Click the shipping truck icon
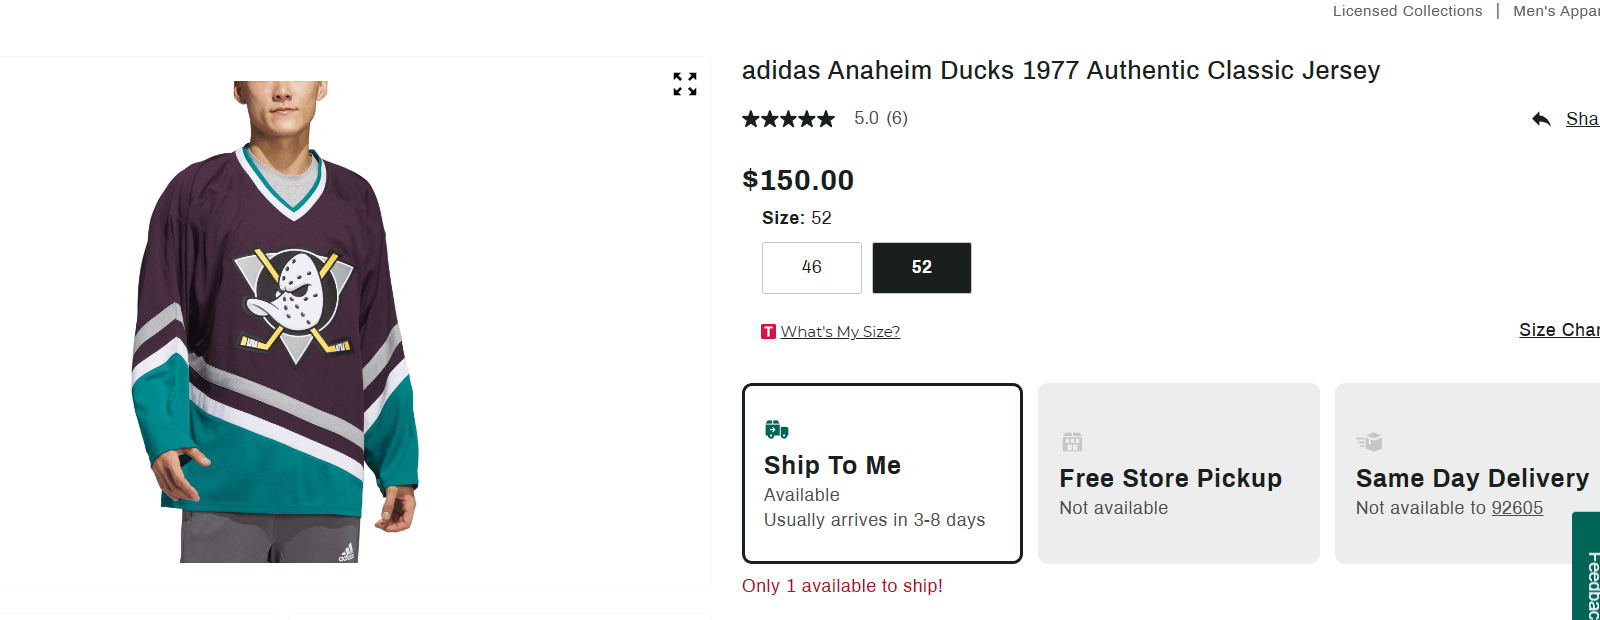 click(777, 430)
